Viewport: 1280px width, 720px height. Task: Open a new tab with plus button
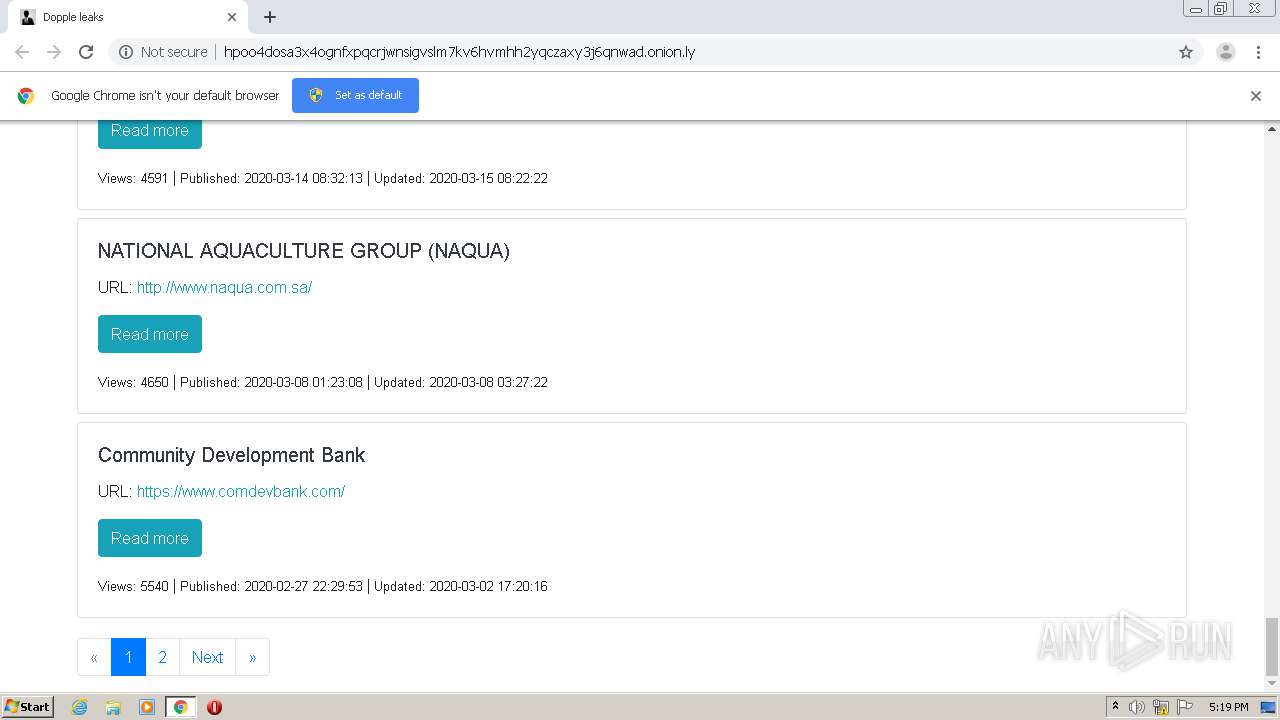270,17
